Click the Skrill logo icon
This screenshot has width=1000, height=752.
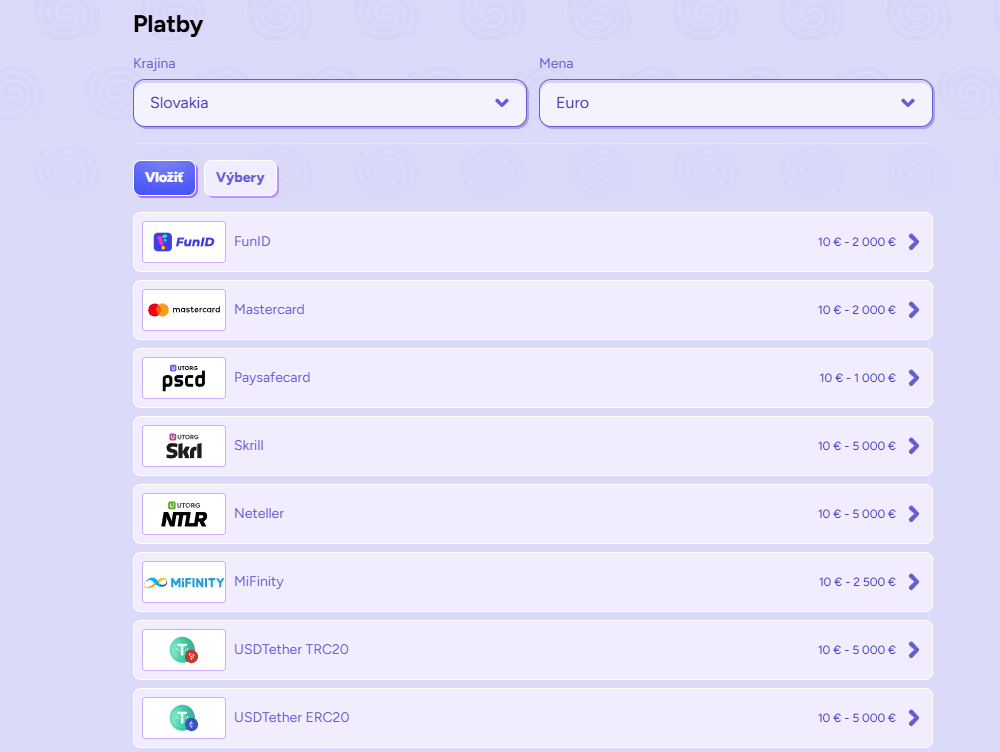point(184,446)
